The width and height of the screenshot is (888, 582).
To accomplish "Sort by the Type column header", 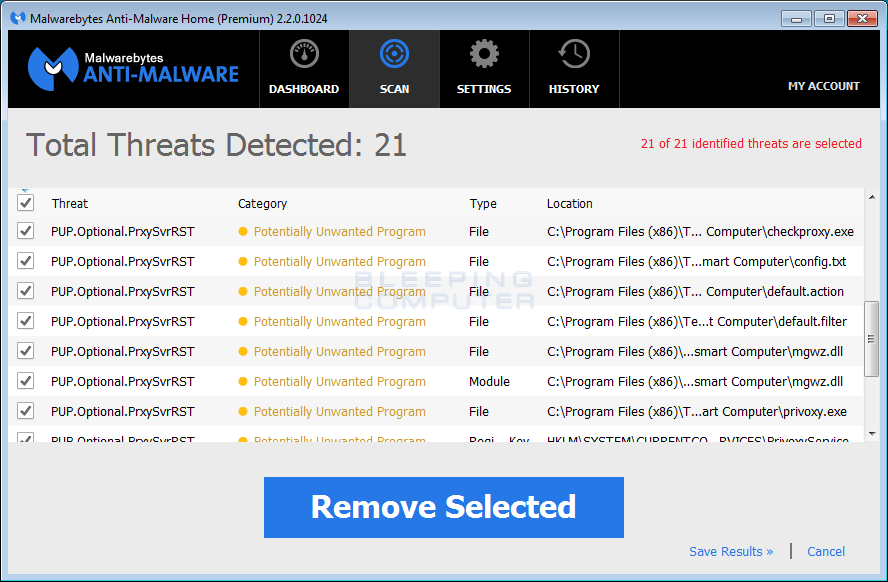I will (483, 204).
